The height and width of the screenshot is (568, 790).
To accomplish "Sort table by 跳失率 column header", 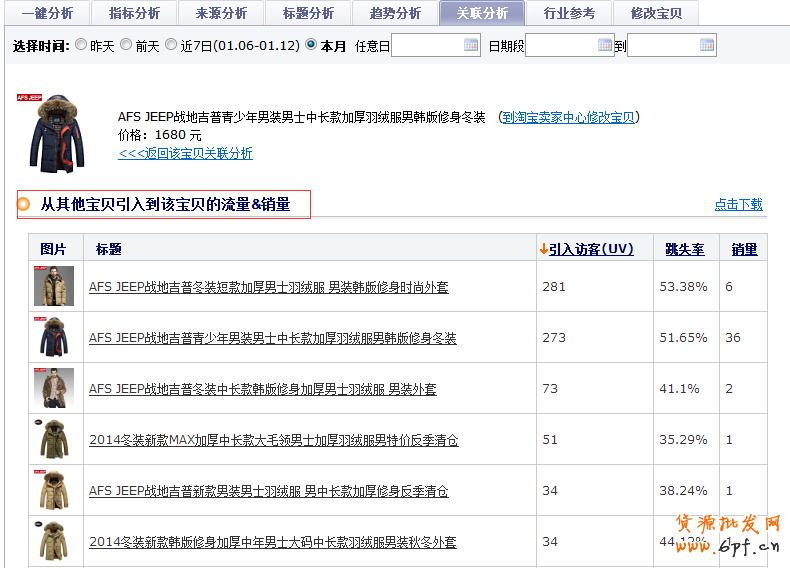I will pyautogui.click(x=685, y=249).
